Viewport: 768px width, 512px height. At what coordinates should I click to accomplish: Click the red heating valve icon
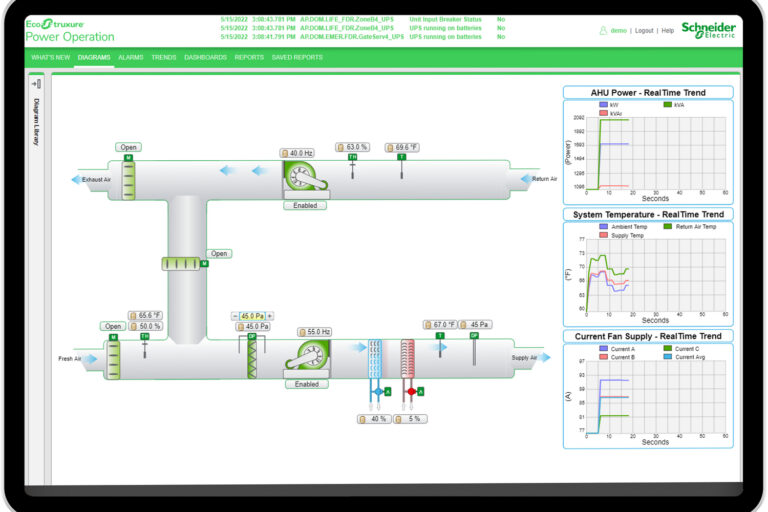[x=411, y=391]
